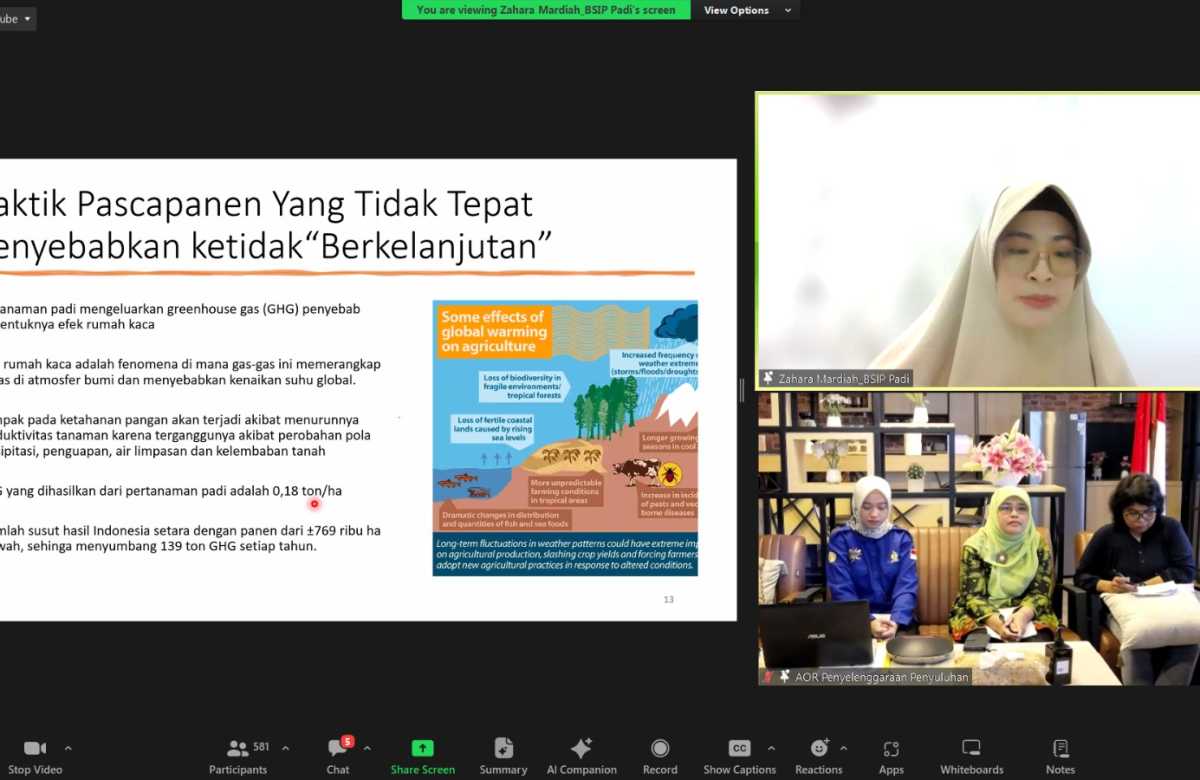This screenshot has height=780, width=1200.
Task: Expand video options chevron beside Stop Video
Action: (x=68, y=748)
